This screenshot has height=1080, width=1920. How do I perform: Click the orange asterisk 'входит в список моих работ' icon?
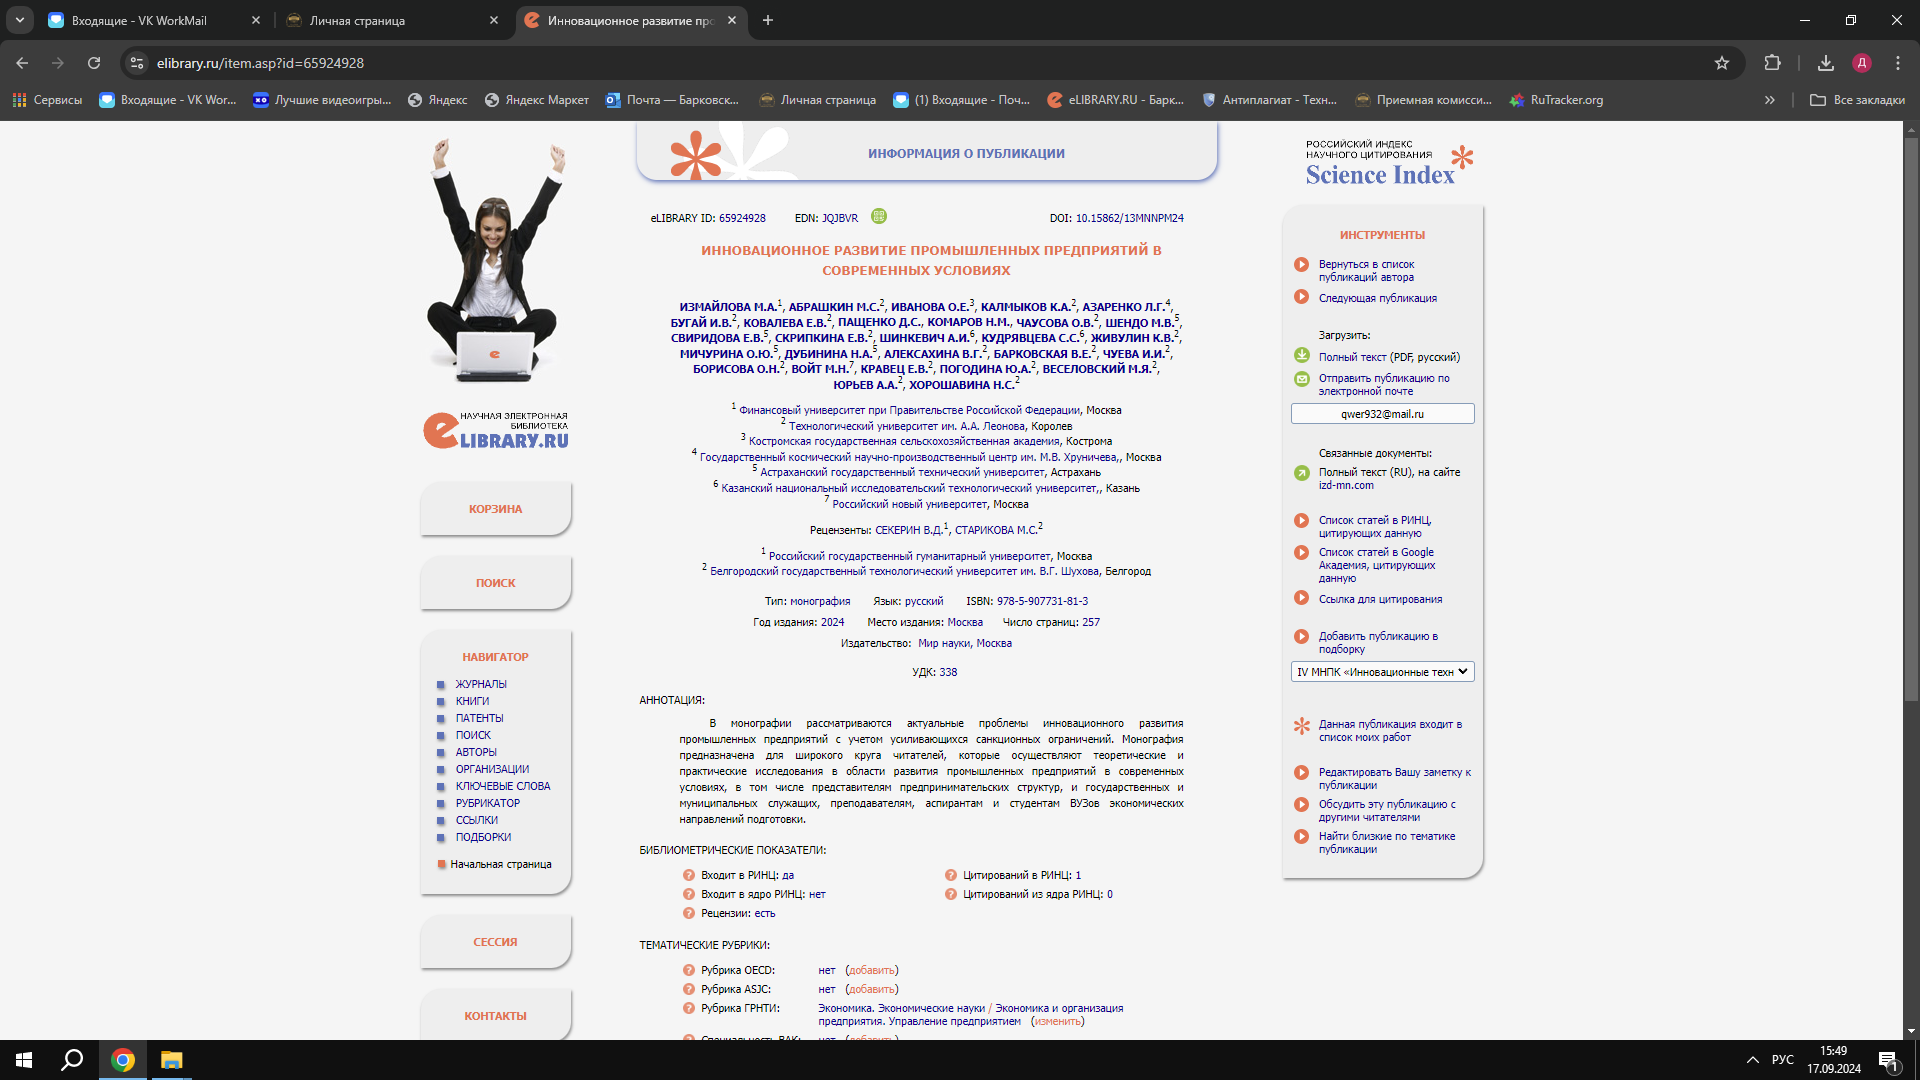pos(1301,726)
